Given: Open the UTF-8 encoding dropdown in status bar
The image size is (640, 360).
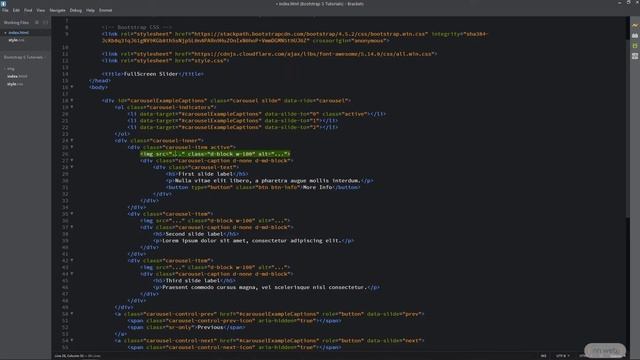Looking at the screenshot, I should click(562, 356).
